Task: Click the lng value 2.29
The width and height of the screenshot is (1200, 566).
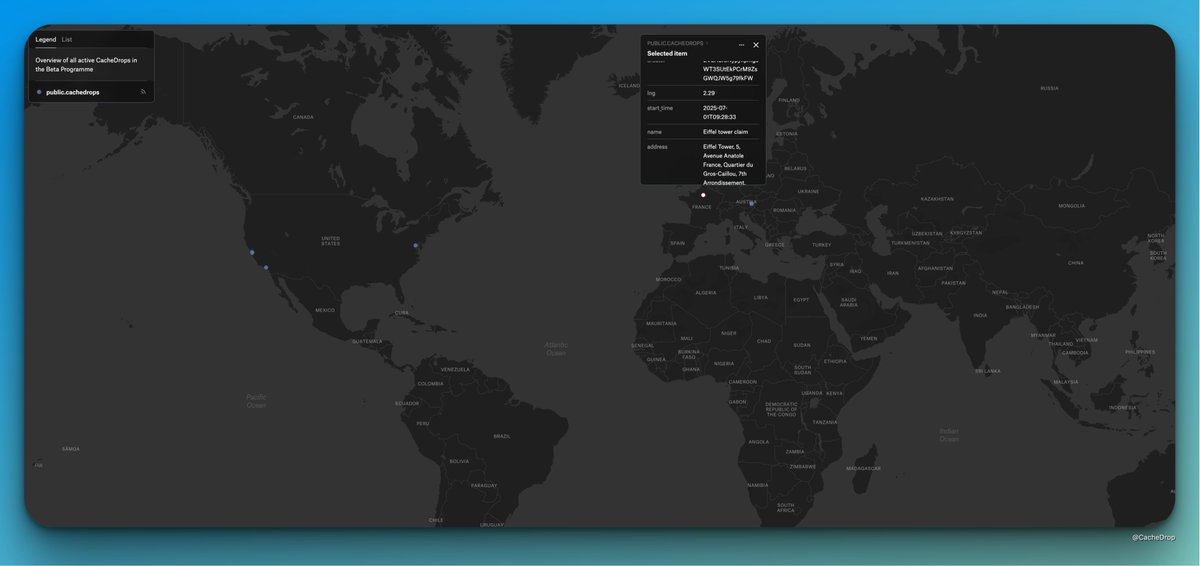Action: [709, 92]
